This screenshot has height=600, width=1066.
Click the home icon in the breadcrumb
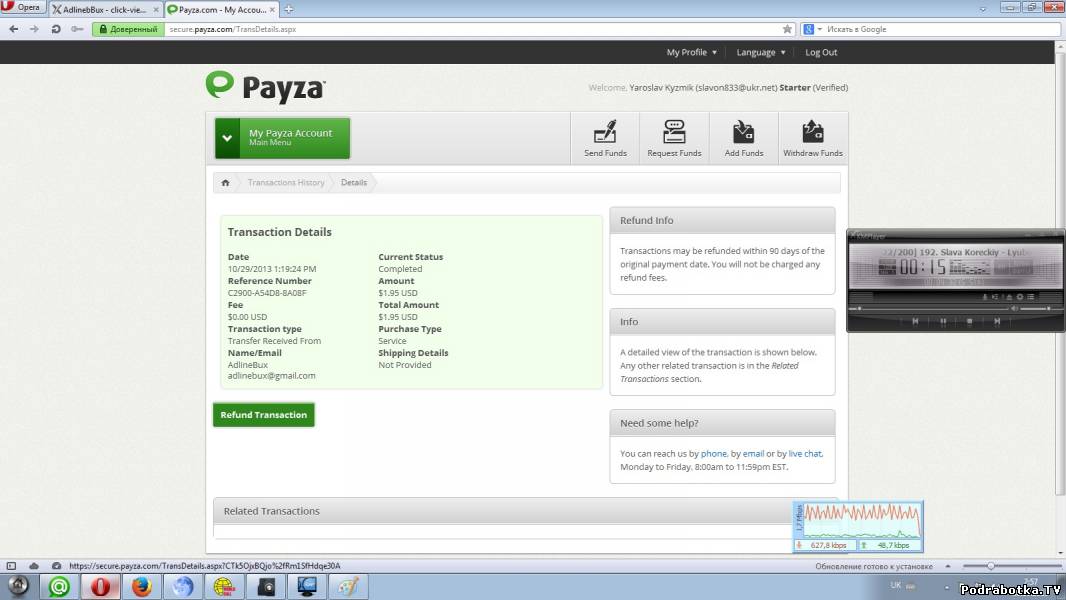pos(226,183)
